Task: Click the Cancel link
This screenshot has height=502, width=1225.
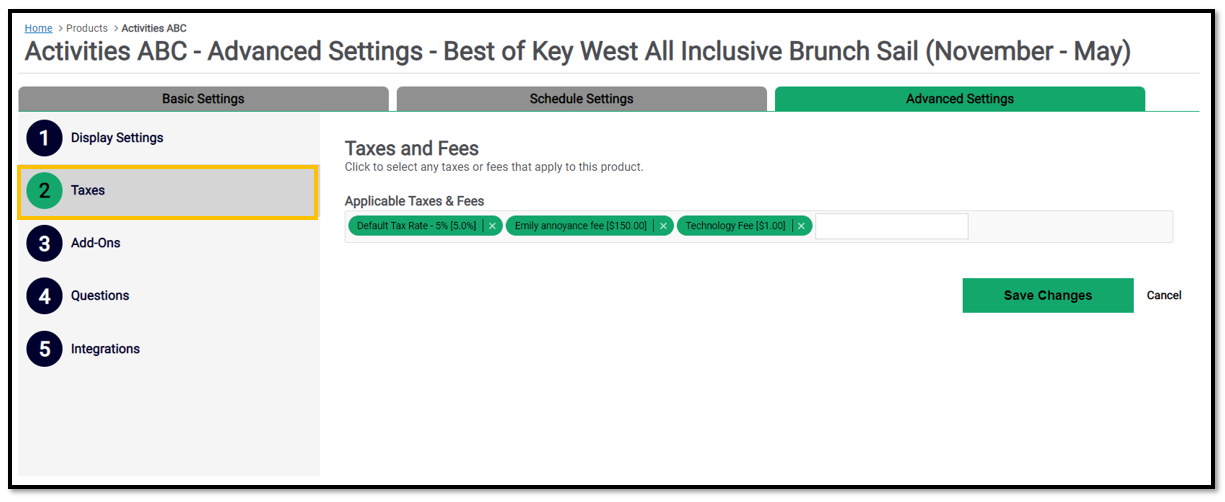Action: [1164, 295]
